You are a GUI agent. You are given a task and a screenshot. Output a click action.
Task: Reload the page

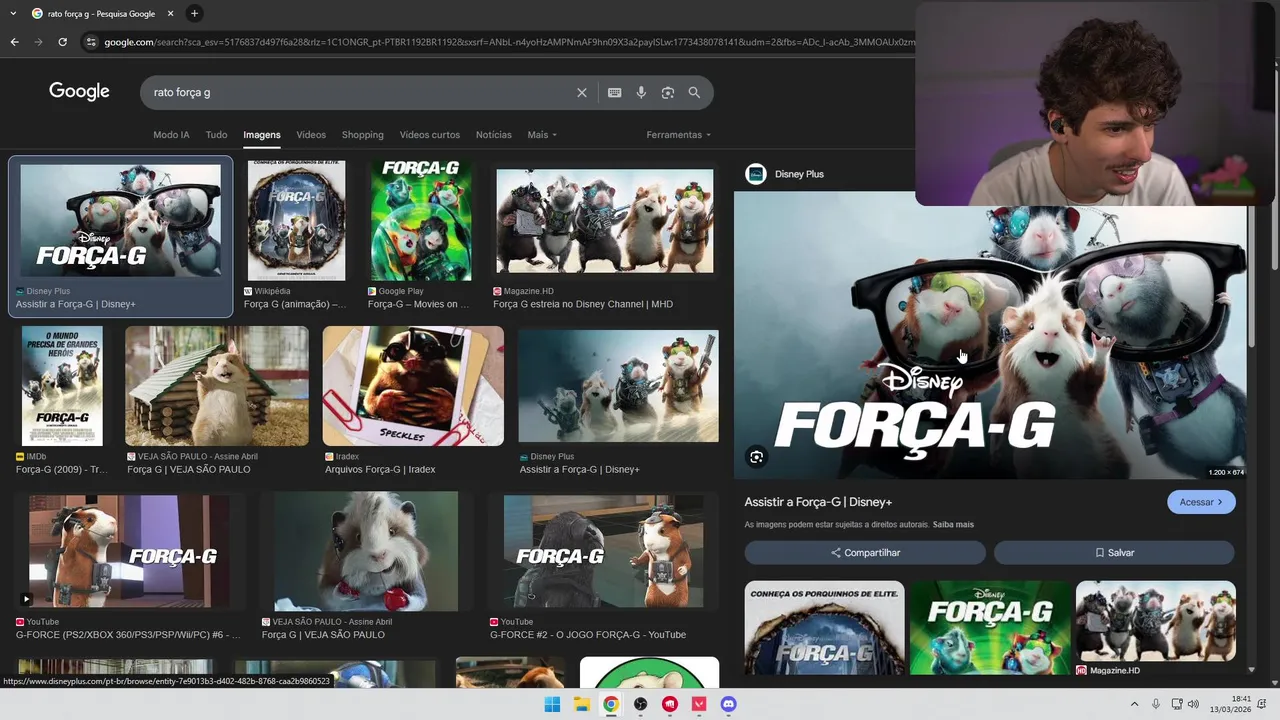pyautogui.click(x=62, y=42)
